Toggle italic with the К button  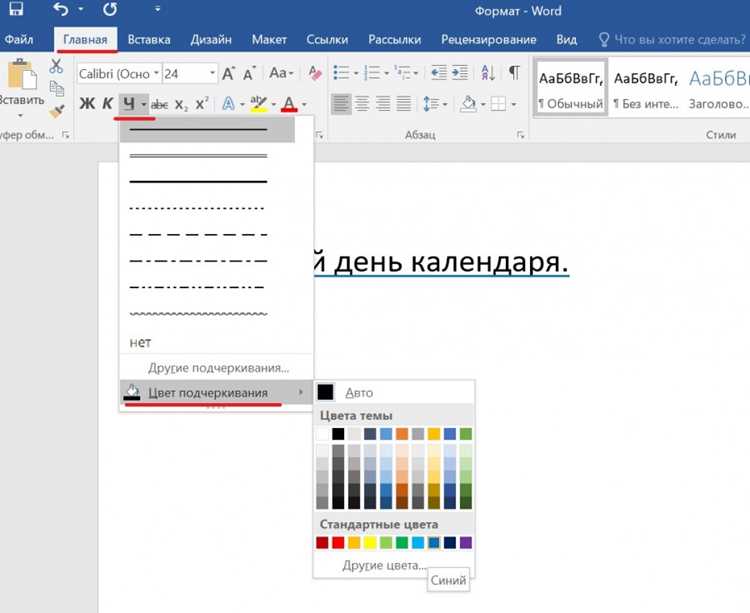tap(107, 103)
